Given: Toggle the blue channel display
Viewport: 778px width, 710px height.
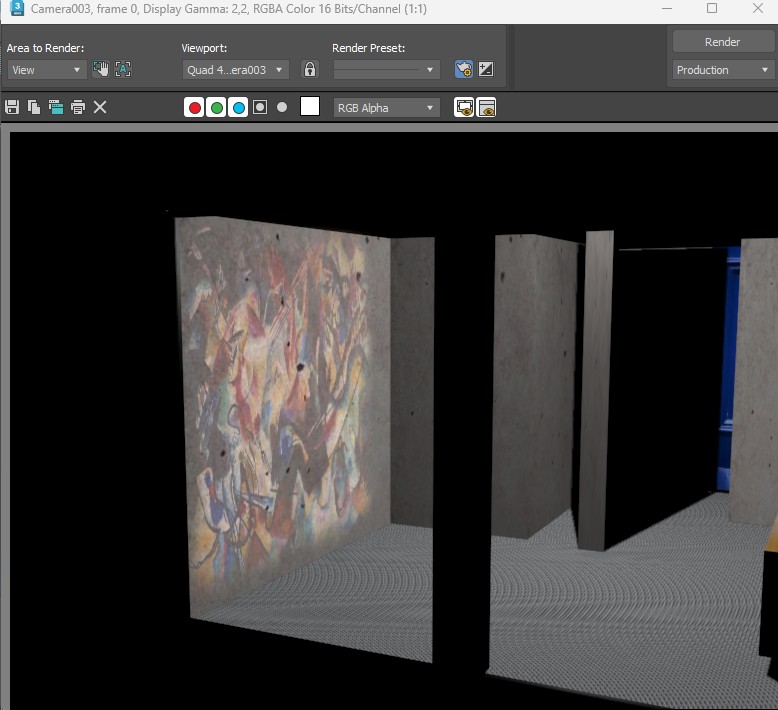Looking at the screenshot, I should 238,107.
